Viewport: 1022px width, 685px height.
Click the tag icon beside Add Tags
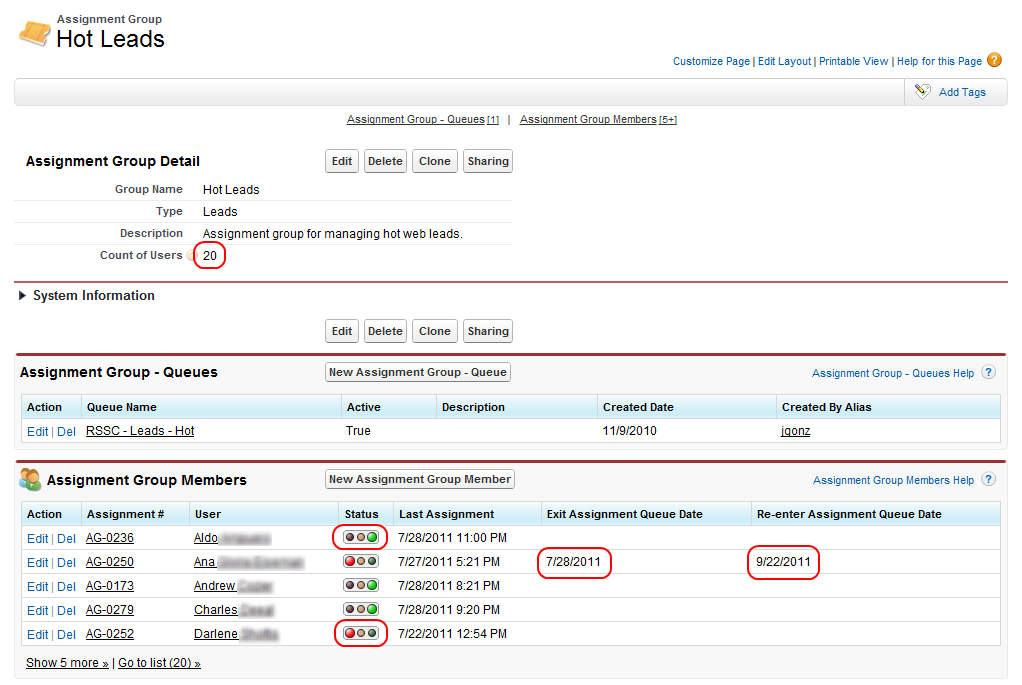point(922,91)
